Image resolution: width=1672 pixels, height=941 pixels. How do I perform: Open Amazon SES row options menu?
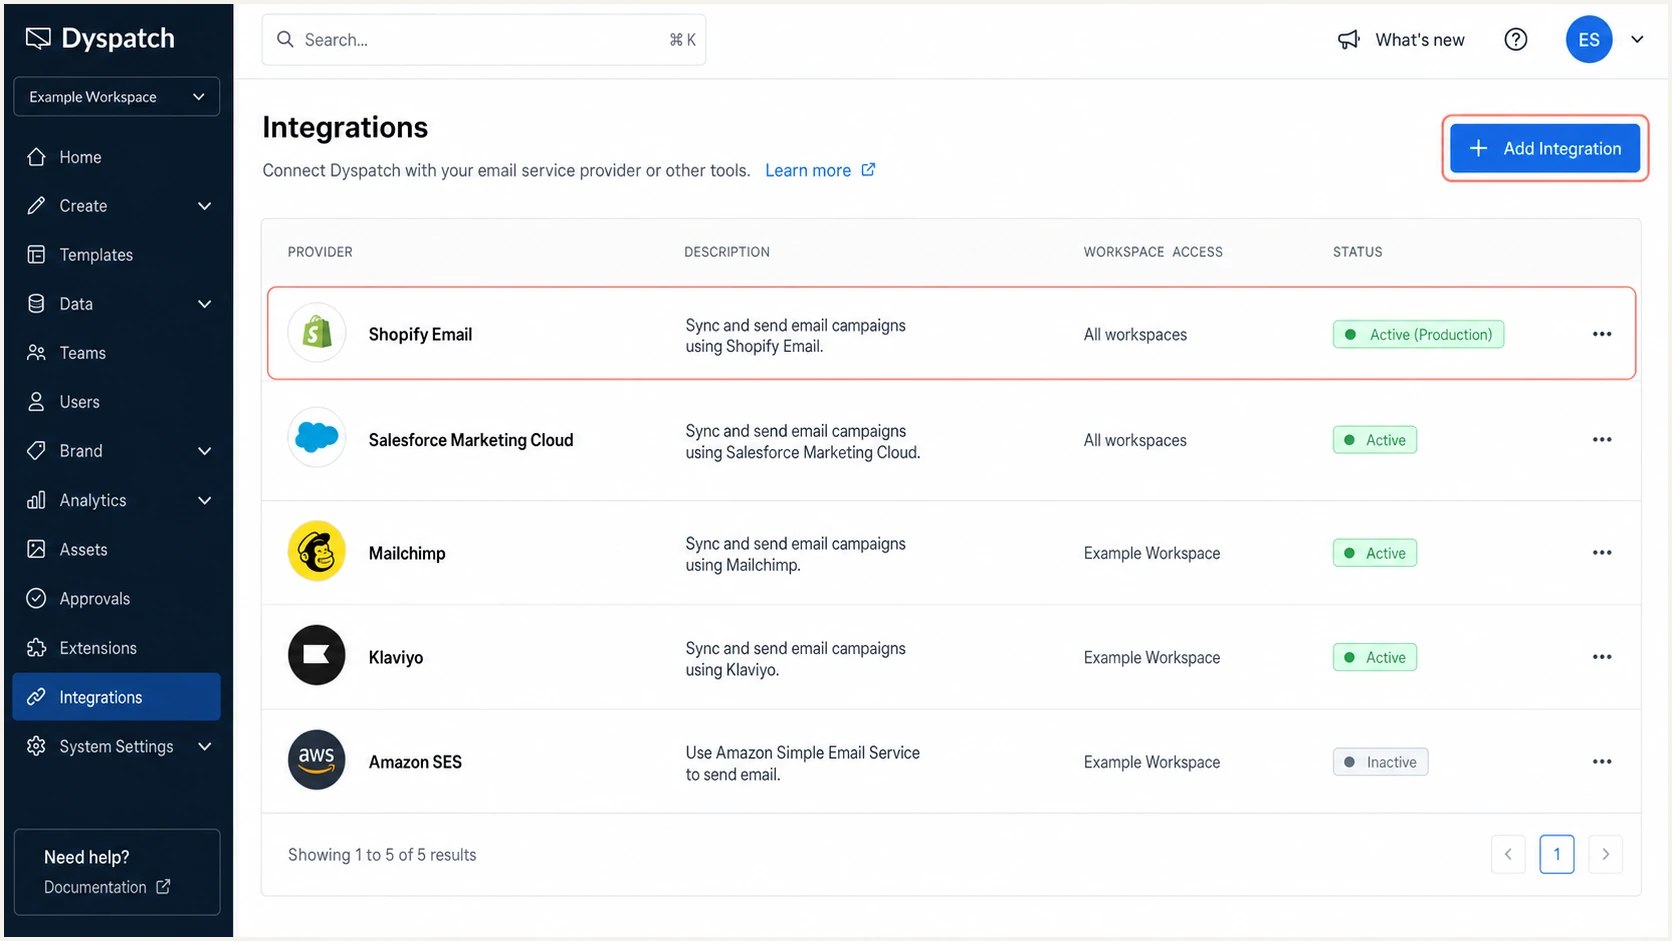coord(1602,762)
